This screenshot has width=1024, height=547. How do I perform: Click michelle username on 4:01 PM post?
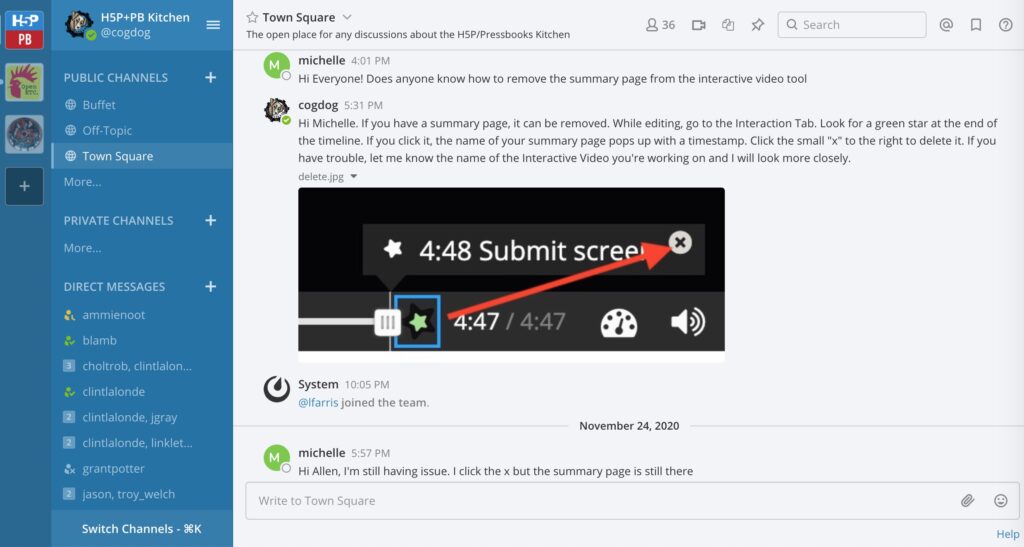(x=321, y=60)
